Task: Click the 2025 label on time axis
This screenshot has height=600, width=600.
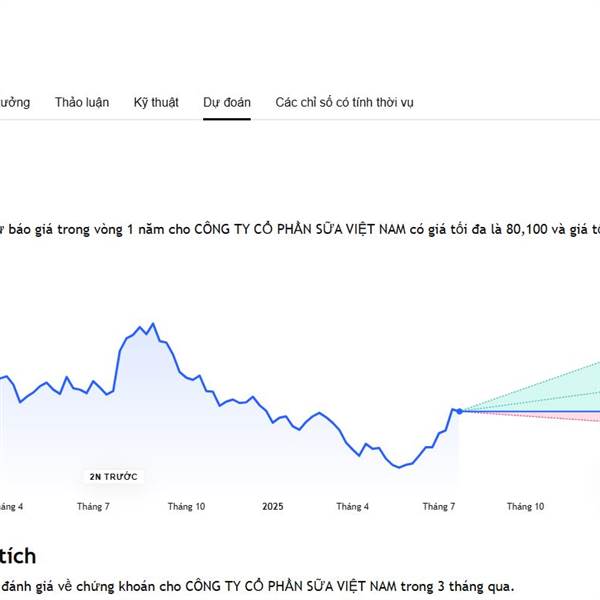Action: [273, 507]
